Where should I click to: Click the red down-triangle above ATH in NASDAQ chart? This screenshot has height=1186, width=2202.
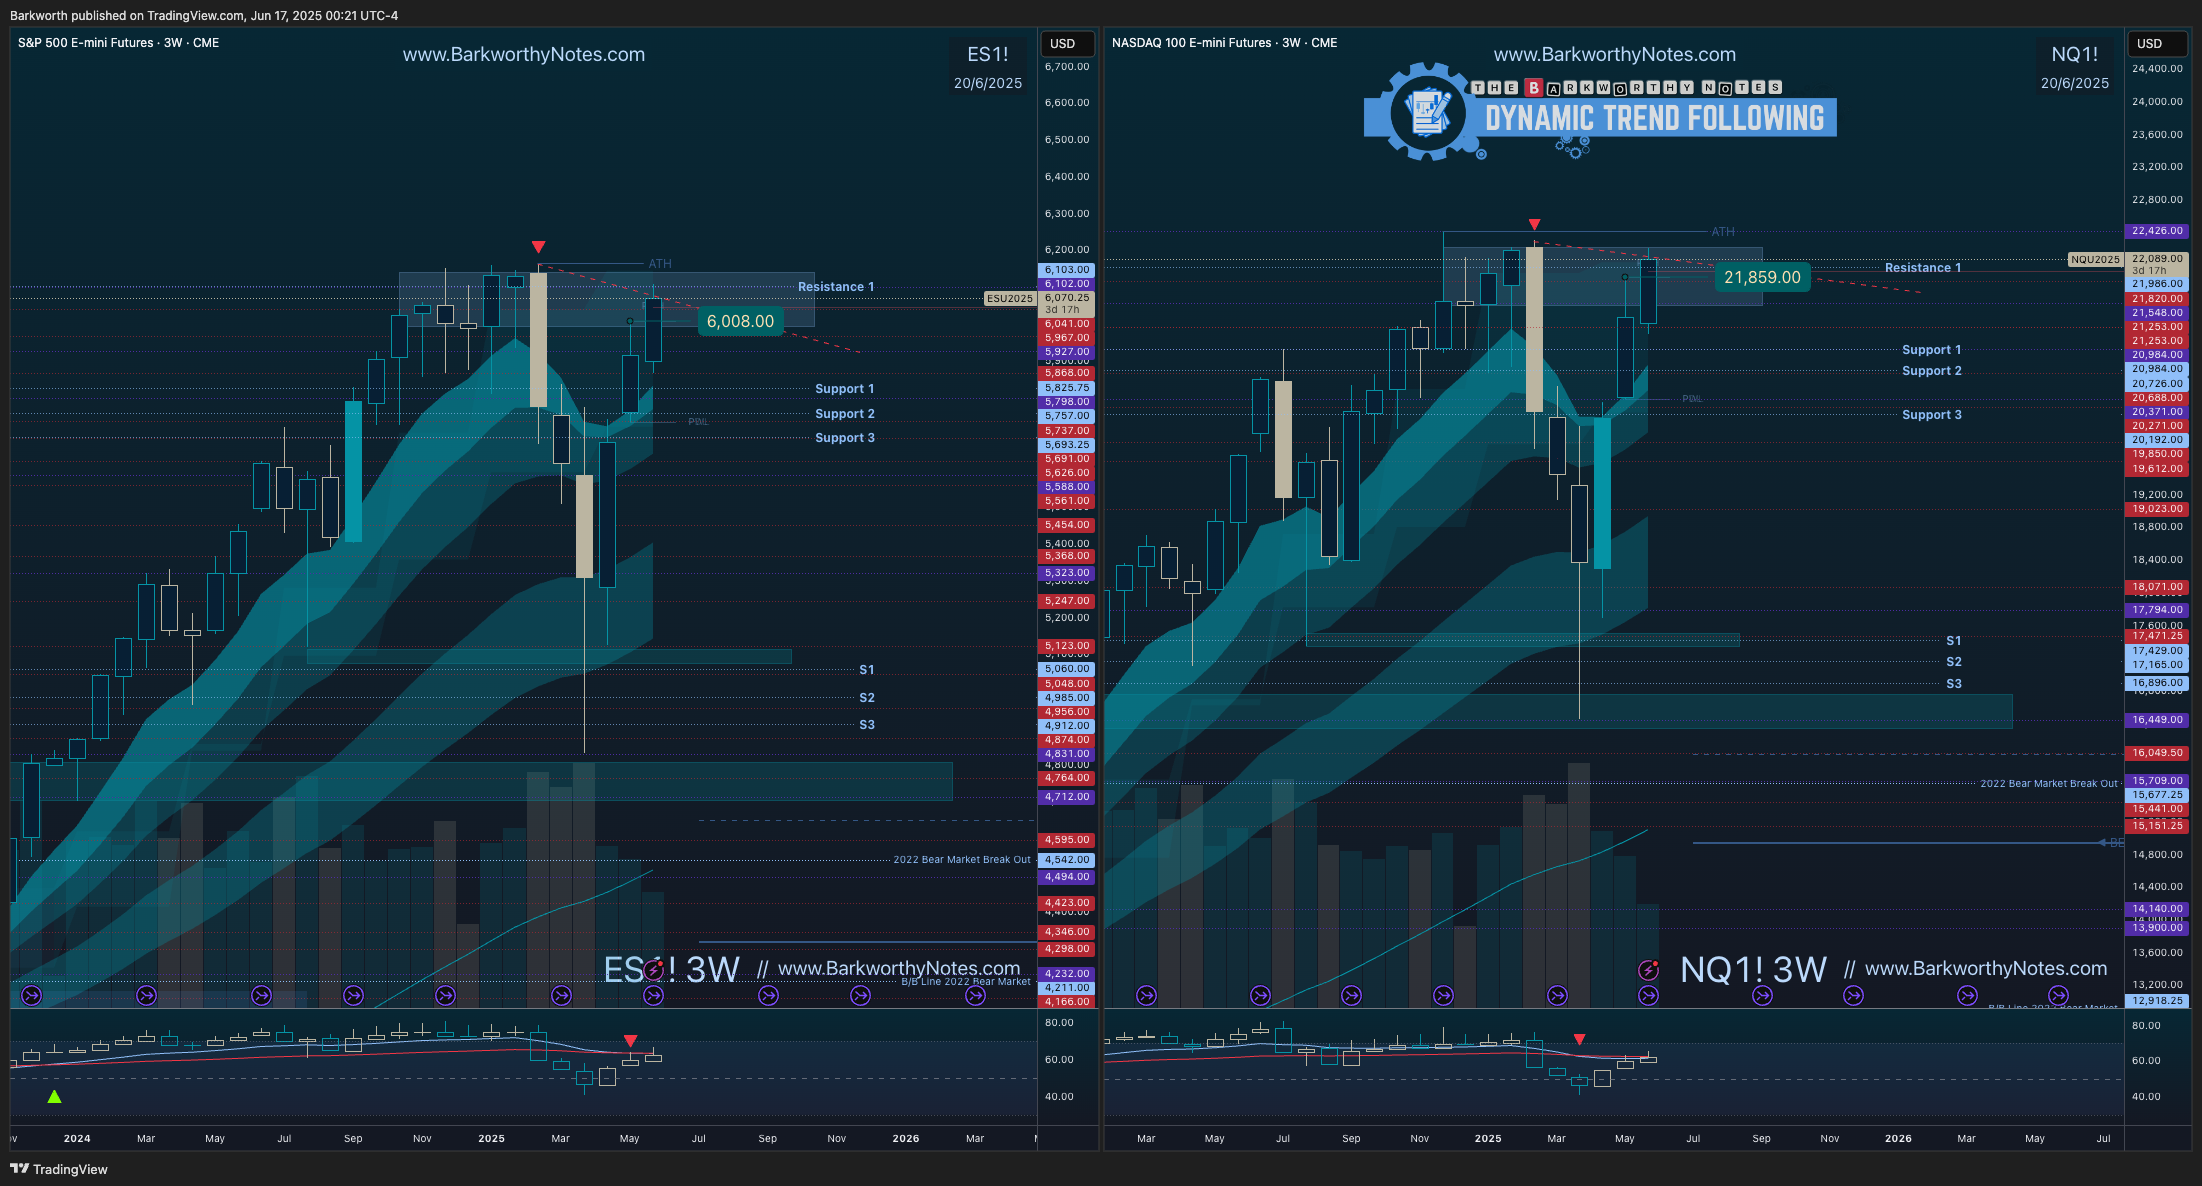pyautogui.click(x=1534, y=225)
